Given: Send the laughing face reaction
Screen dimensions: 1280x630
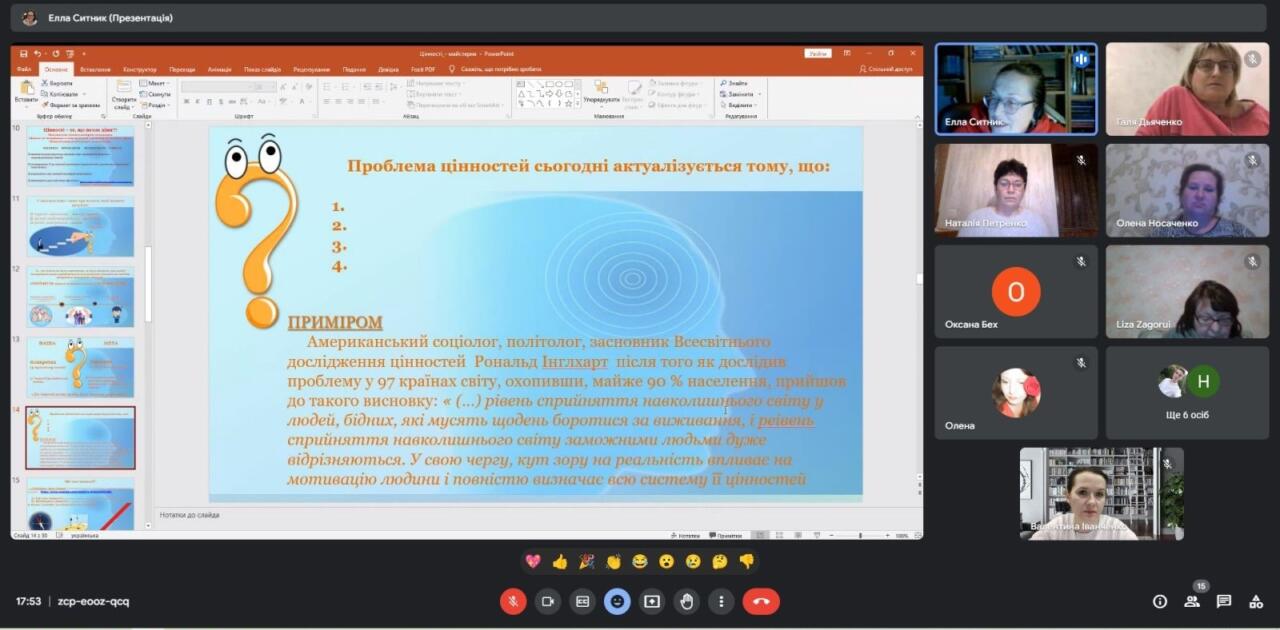Looking at the screenshot, I should tap(640, 562).
